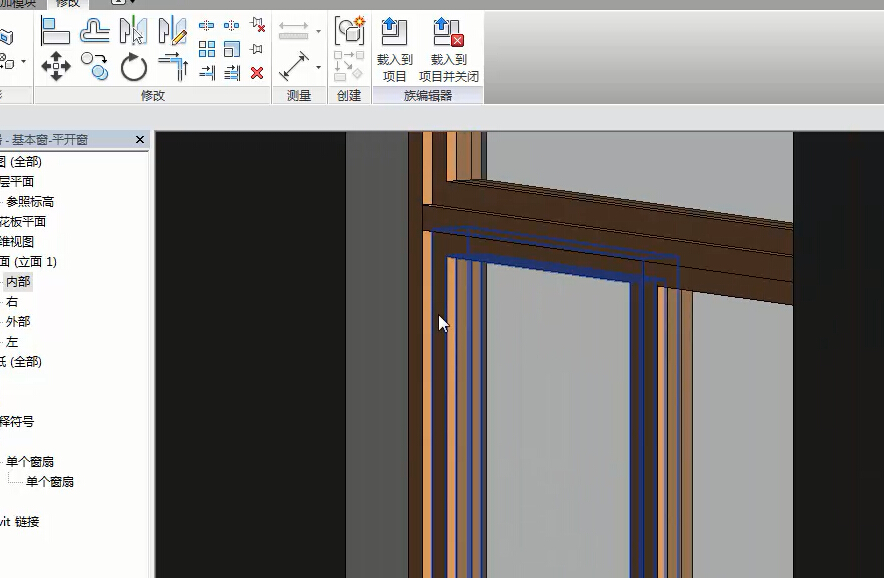Select the Trim/Extend to Corner tool
This screenshot has height=578, width=884.
[172, 67]
